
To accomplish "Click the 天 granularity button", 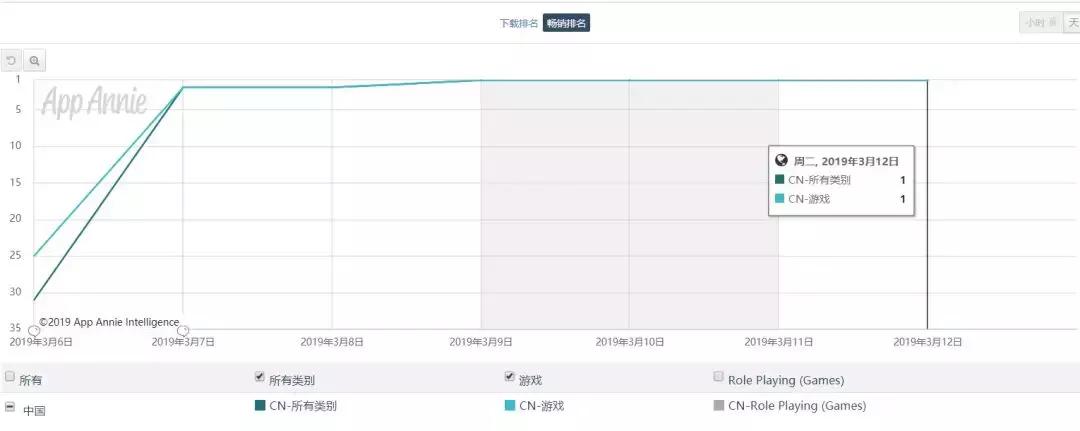I will [1073, 23].
